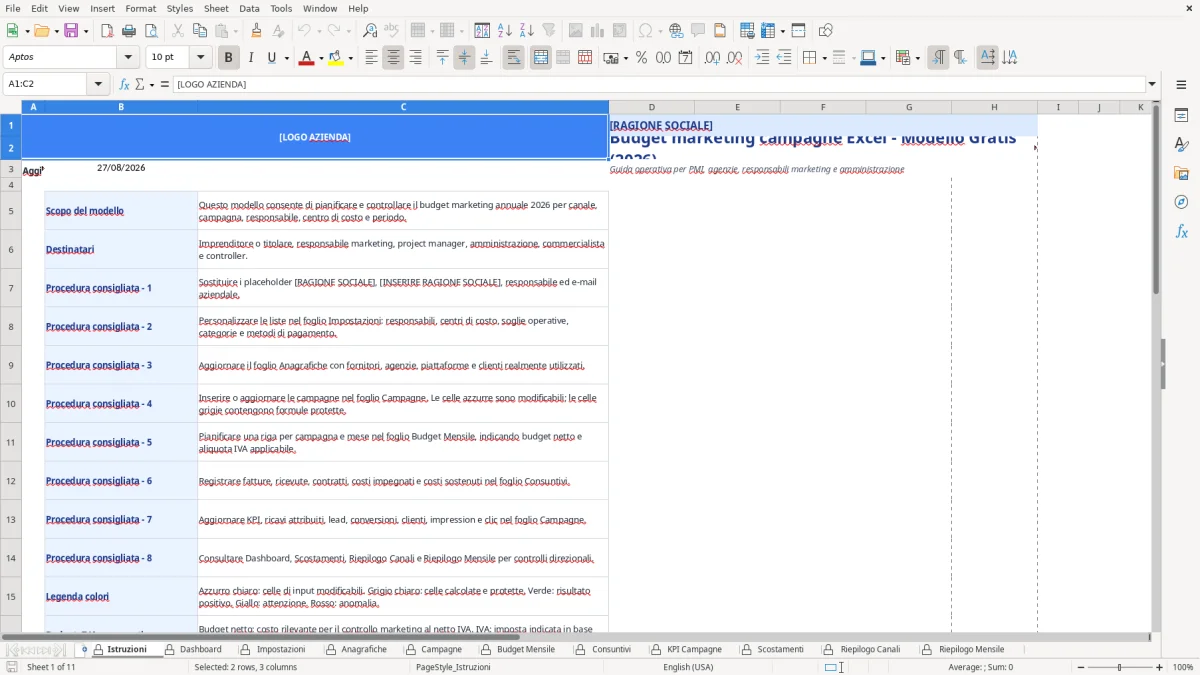
Task: Click PageStyle_Istruzioni in status bar
Action: (x=453, y=667)
